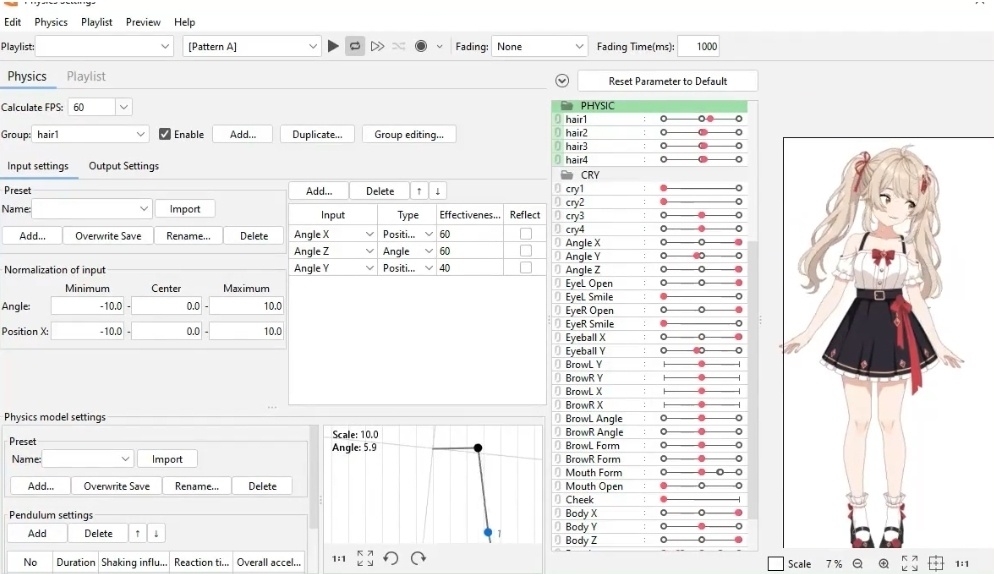Click the record button in the toolbar
Viewport: 994px width, 574px height.
pos(420,46)
